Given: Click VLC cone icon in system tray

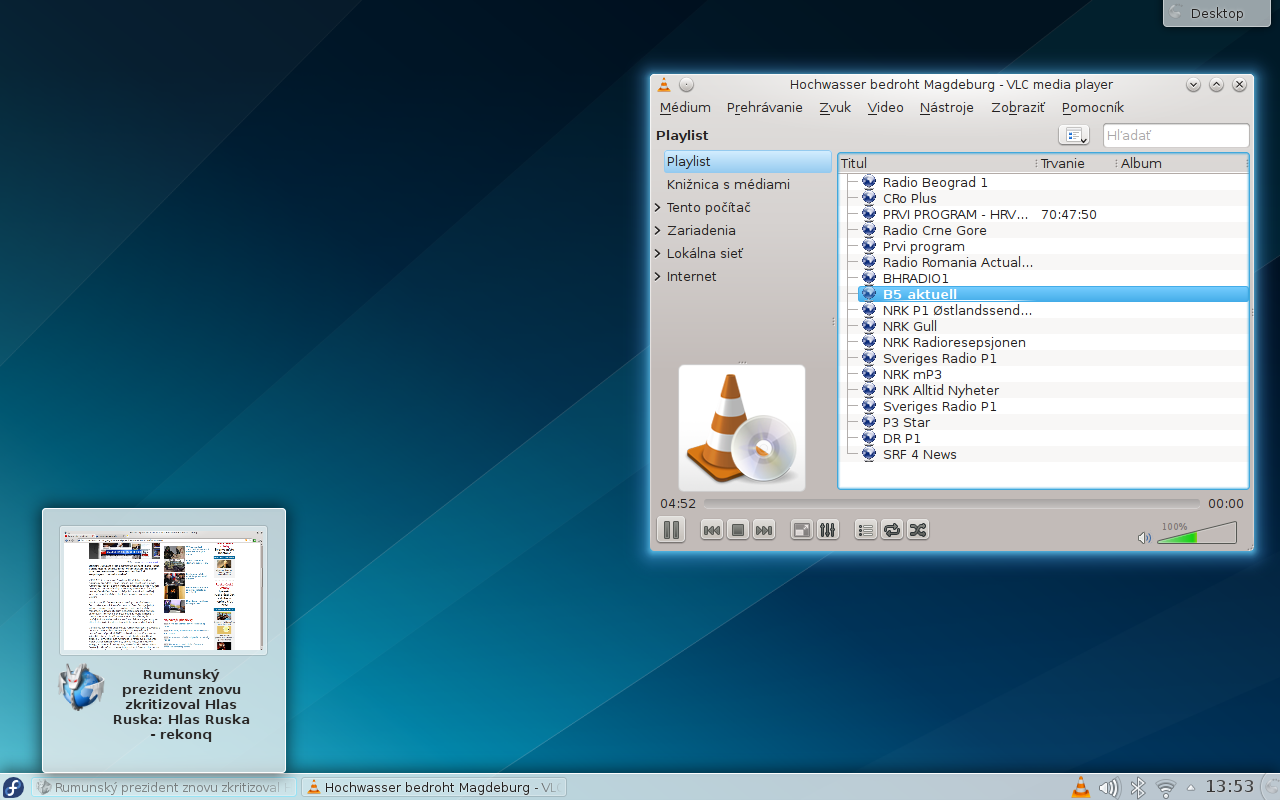Looking at the screenshot, I should click(x=1081, y=787).
